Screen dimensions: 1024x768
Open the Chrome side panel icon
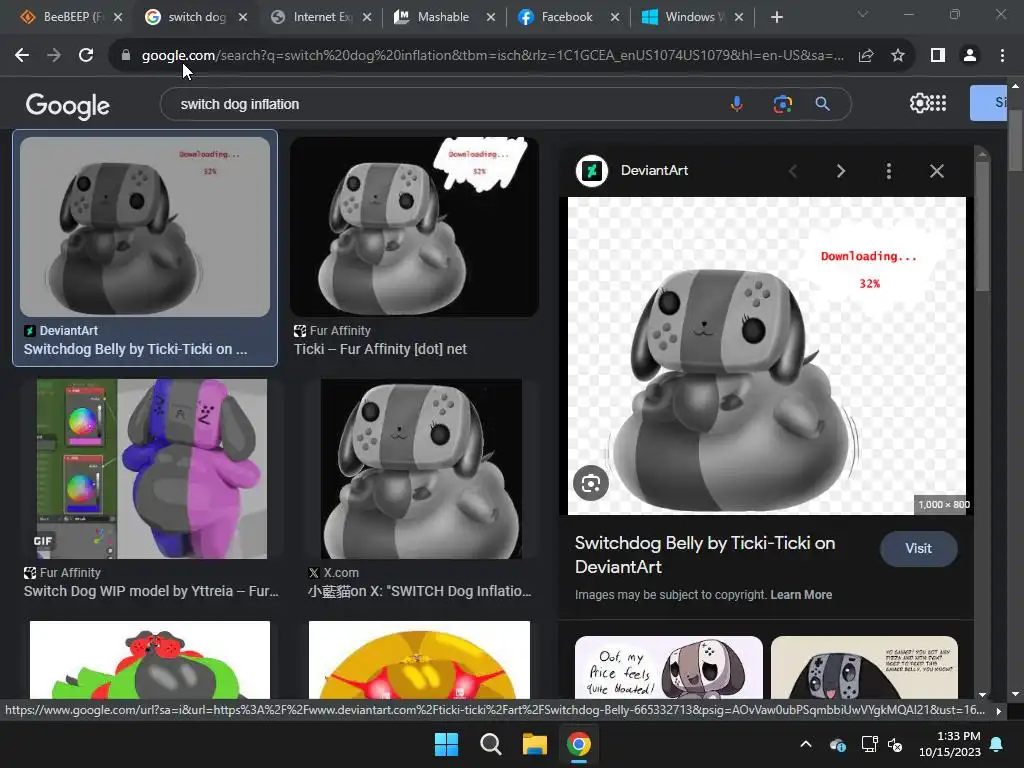point(938,56)
